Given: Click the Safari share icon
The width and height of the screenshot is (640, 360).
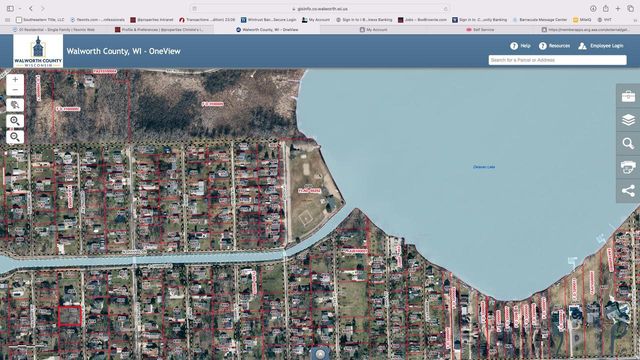Looking at the screenshot, I should tap(606, 9).
